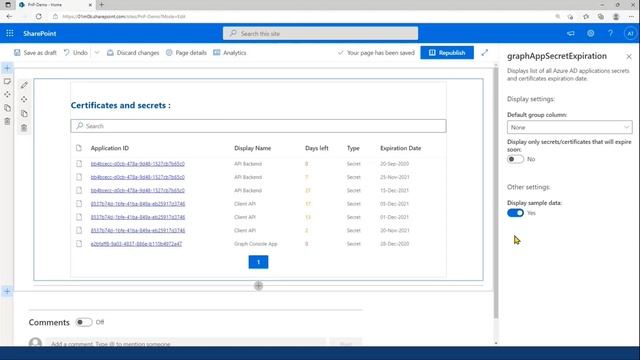Click the Type column header

coord(353,148)
